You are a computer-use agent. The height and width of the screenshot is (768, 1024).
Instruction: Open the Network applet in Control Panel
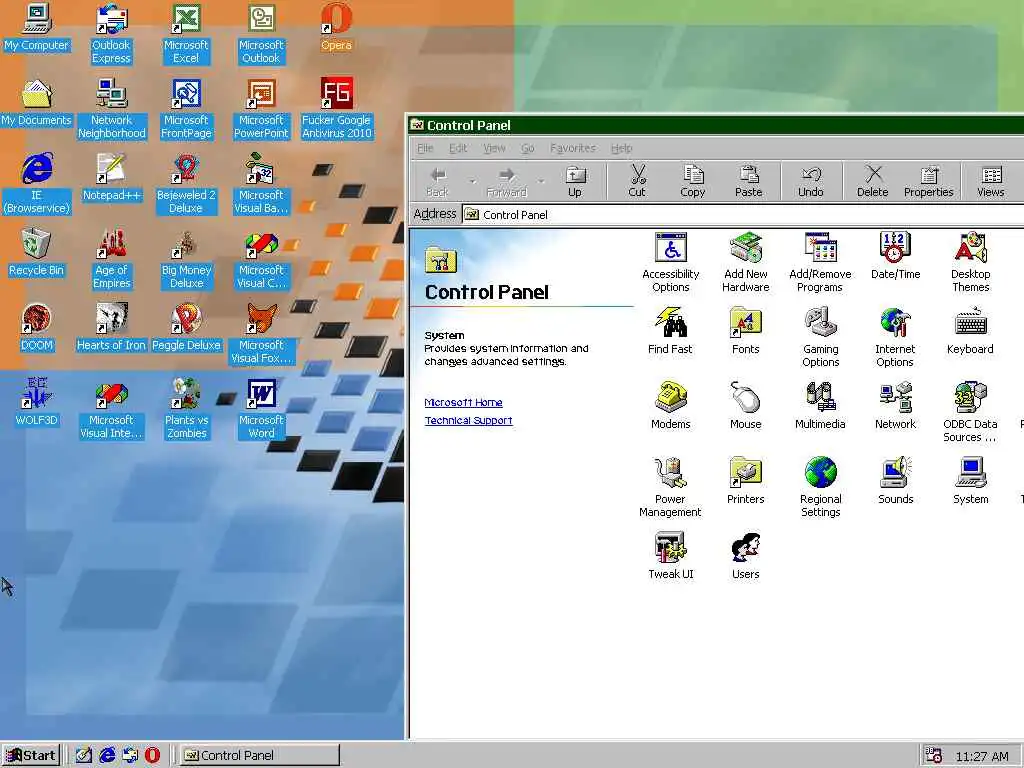[x=895, y=406]
